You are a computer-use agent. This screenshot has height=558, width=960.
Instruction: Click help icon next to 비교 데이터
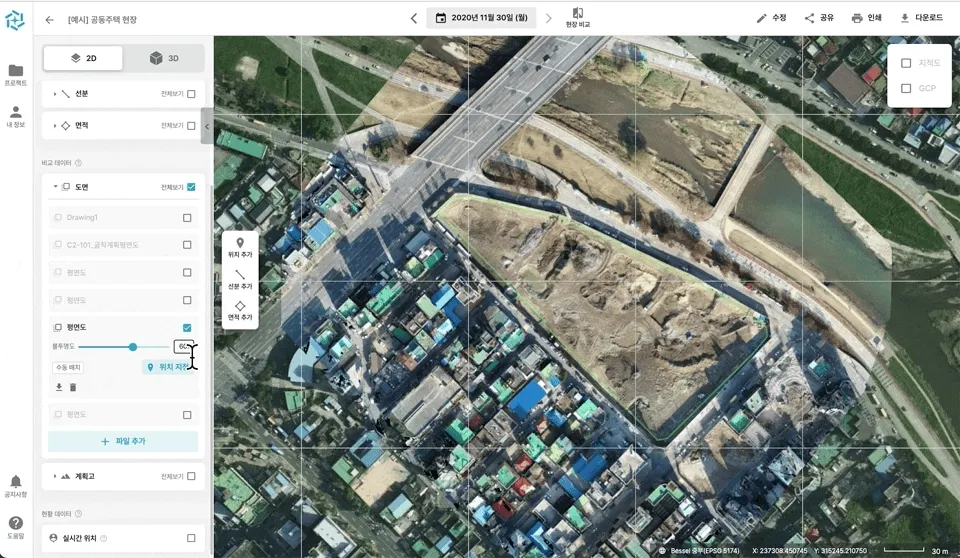coord(78,163)
